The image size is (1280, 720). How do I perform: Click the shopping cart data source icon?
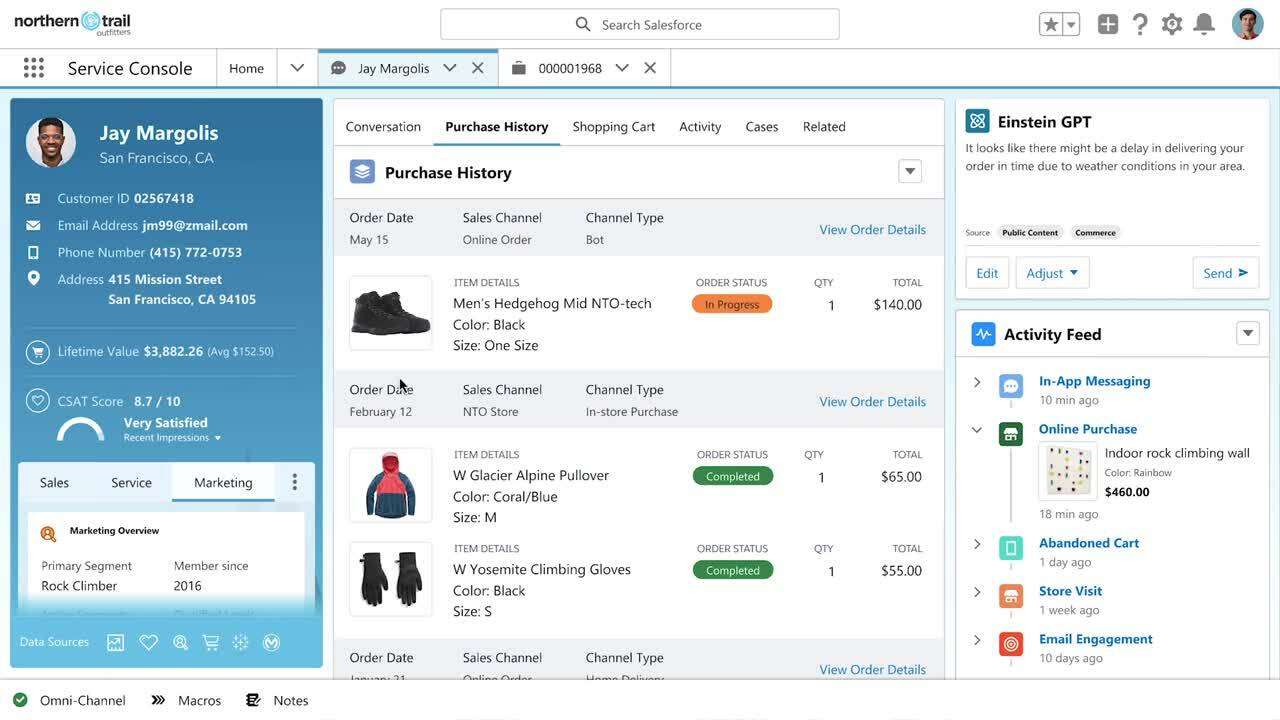coord(211,643)
